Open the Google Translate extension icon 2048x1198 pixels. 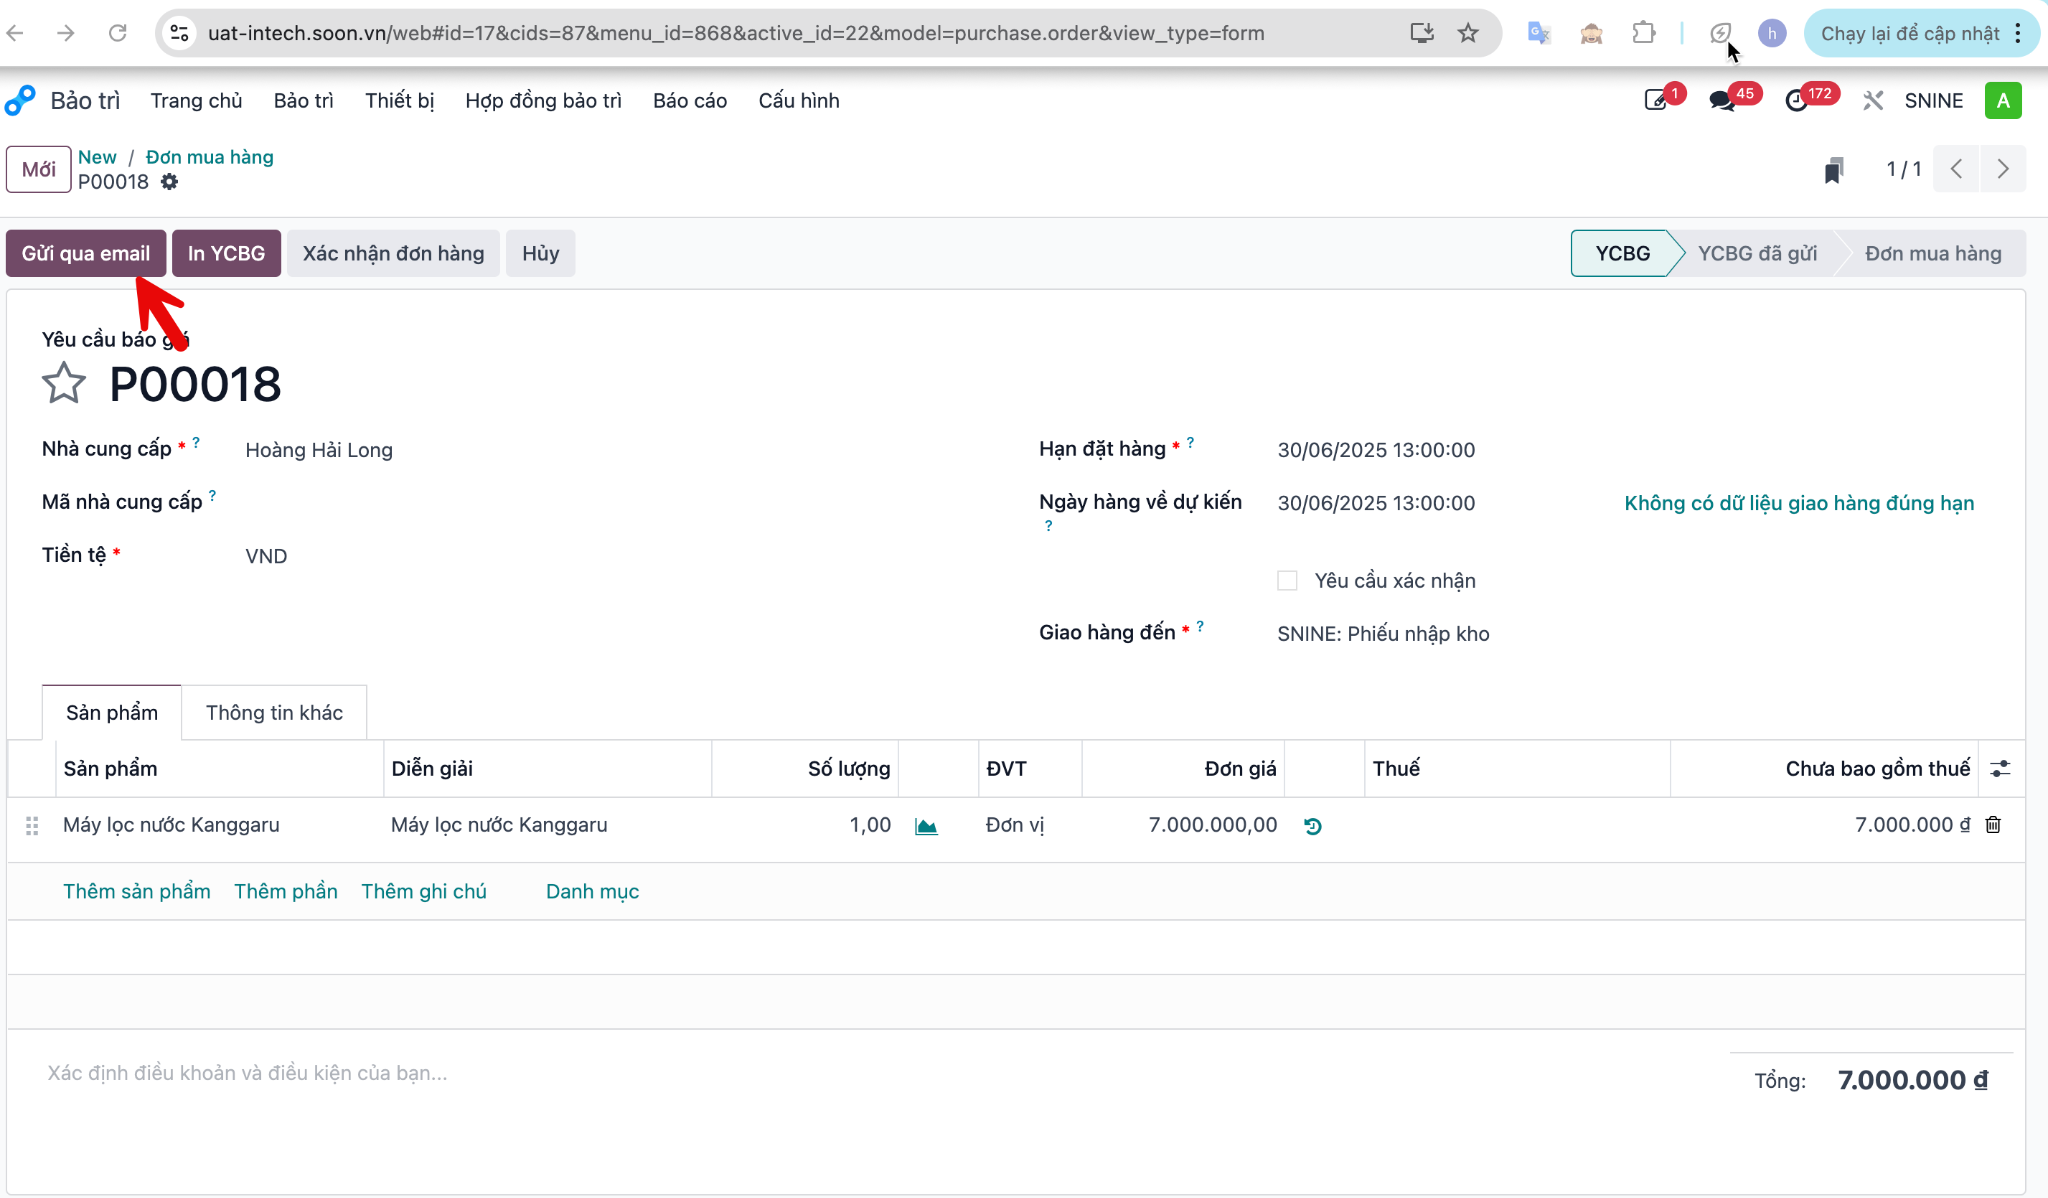[x=1539, y=33]
